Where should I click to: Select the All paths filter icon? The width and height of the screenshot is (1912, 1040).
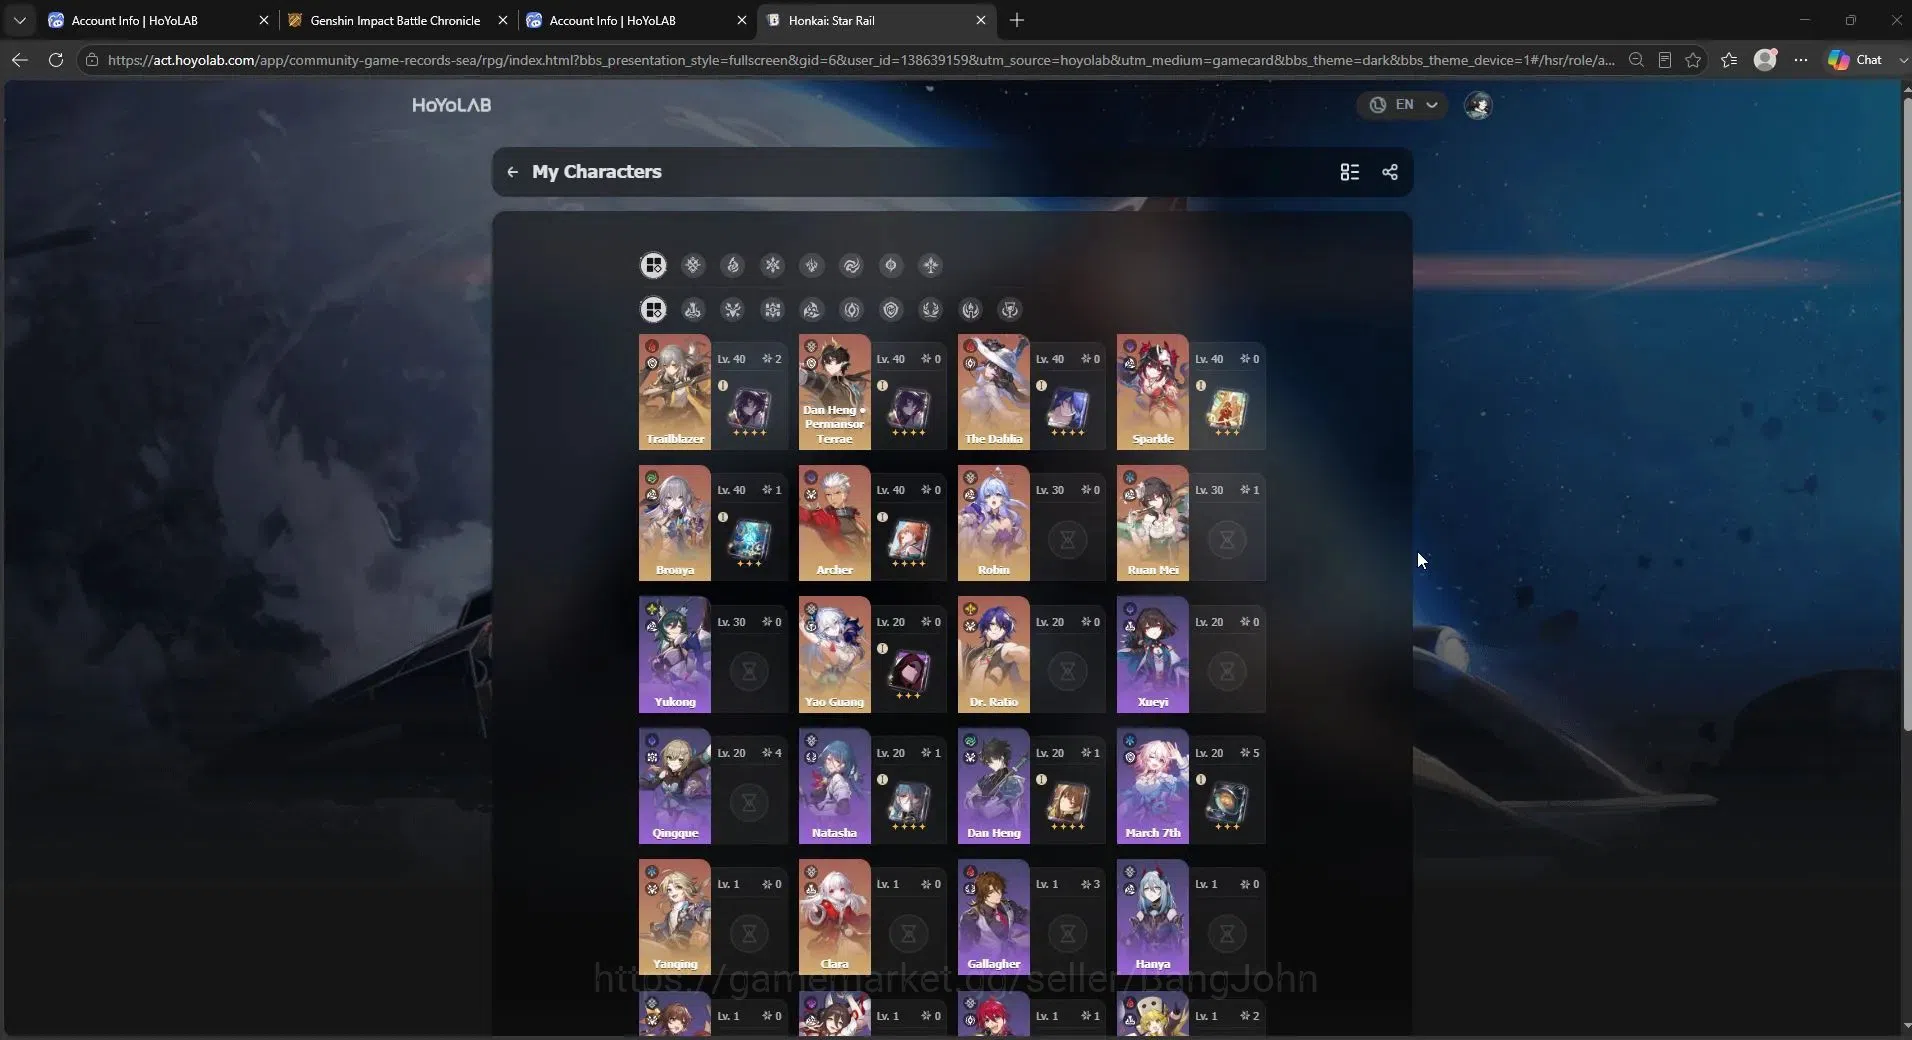tap(653, 310)
